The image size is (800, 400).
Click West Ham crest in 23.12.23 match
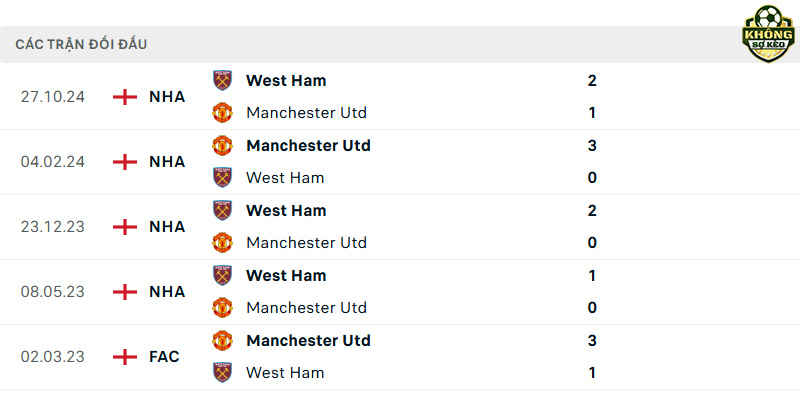pyautogui.click(x=222, y=210)
